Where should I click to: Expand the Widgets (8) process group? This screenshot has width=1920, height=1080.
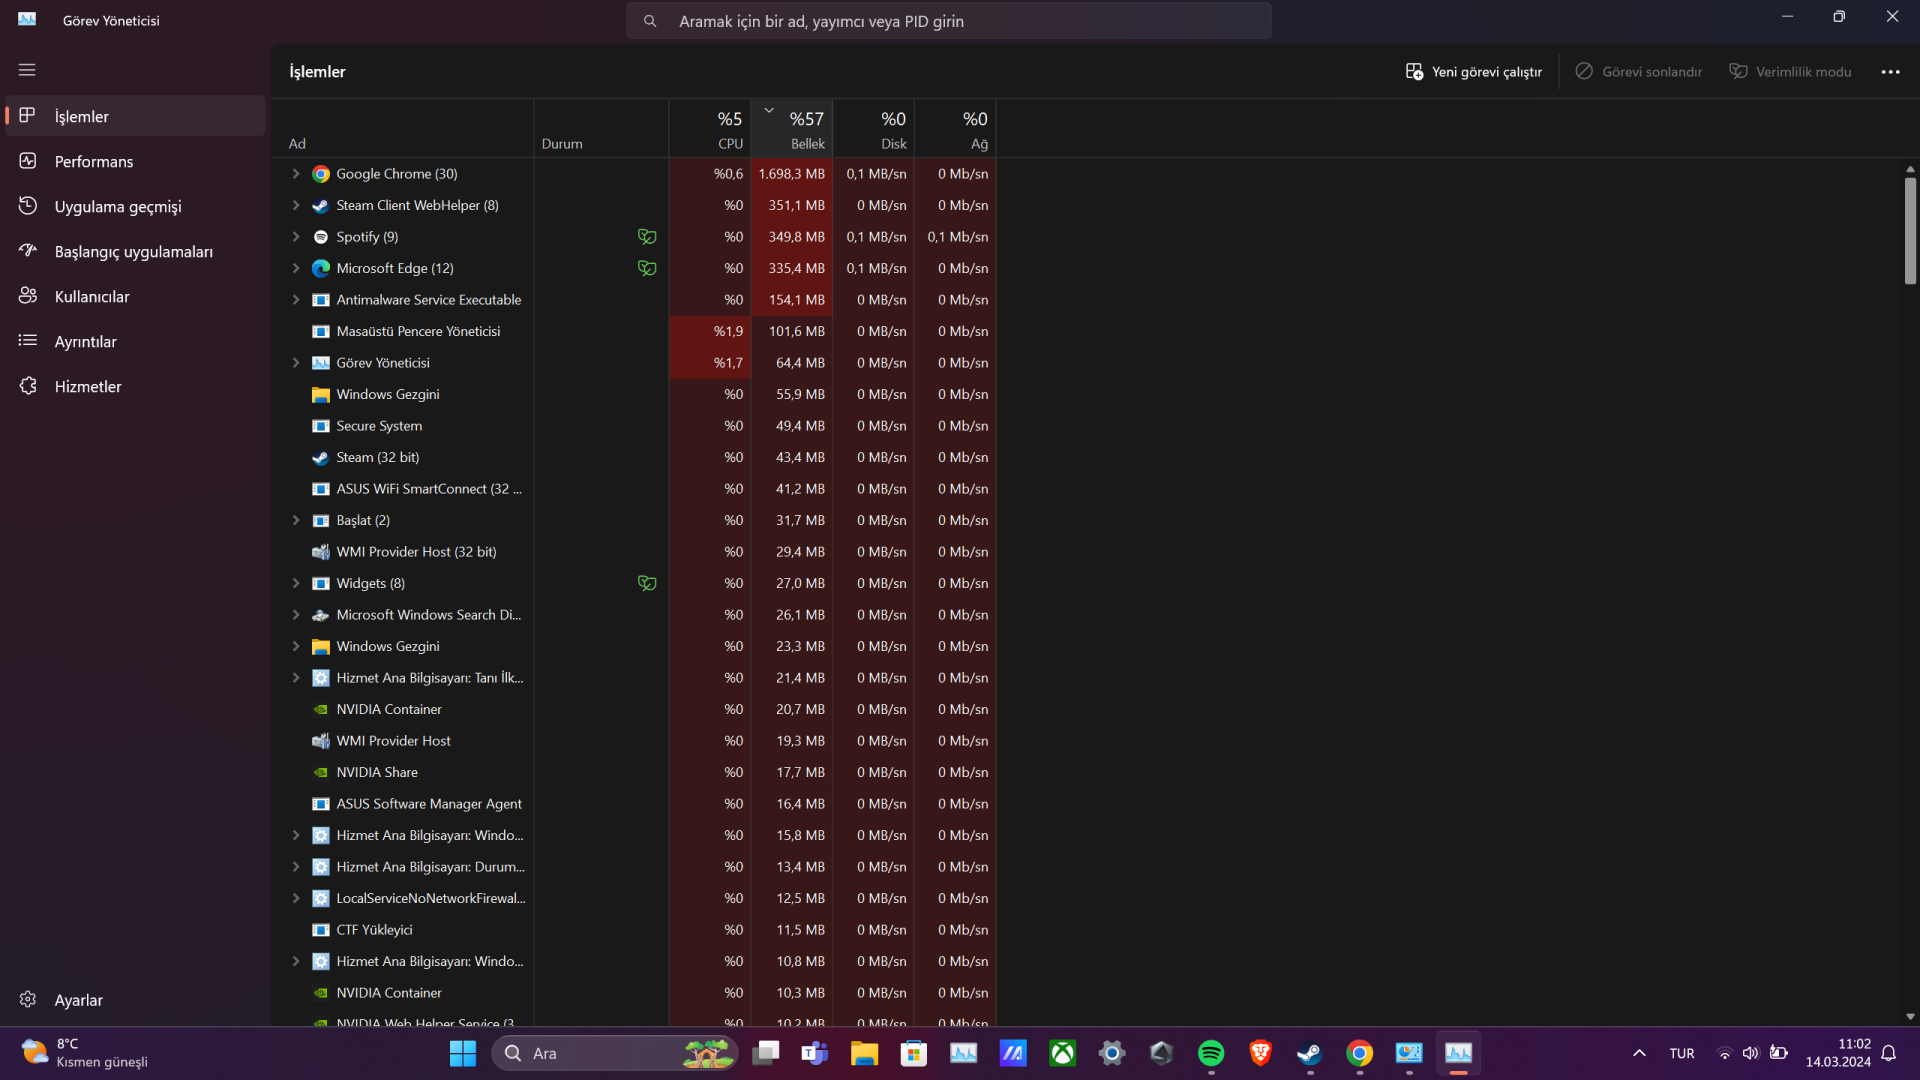click(296, 583)
